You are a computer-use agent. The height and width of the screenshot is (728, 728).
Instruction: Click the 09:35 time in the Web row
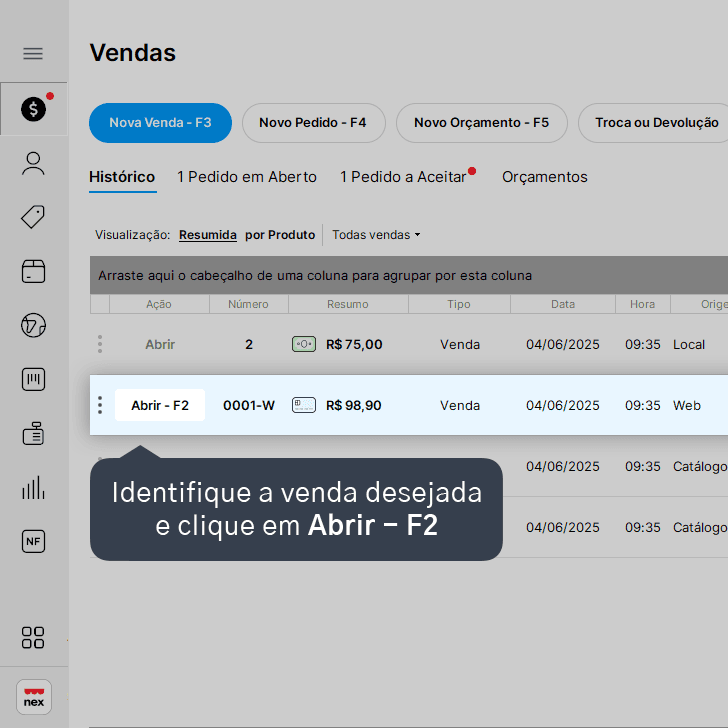tap(643, 405)
